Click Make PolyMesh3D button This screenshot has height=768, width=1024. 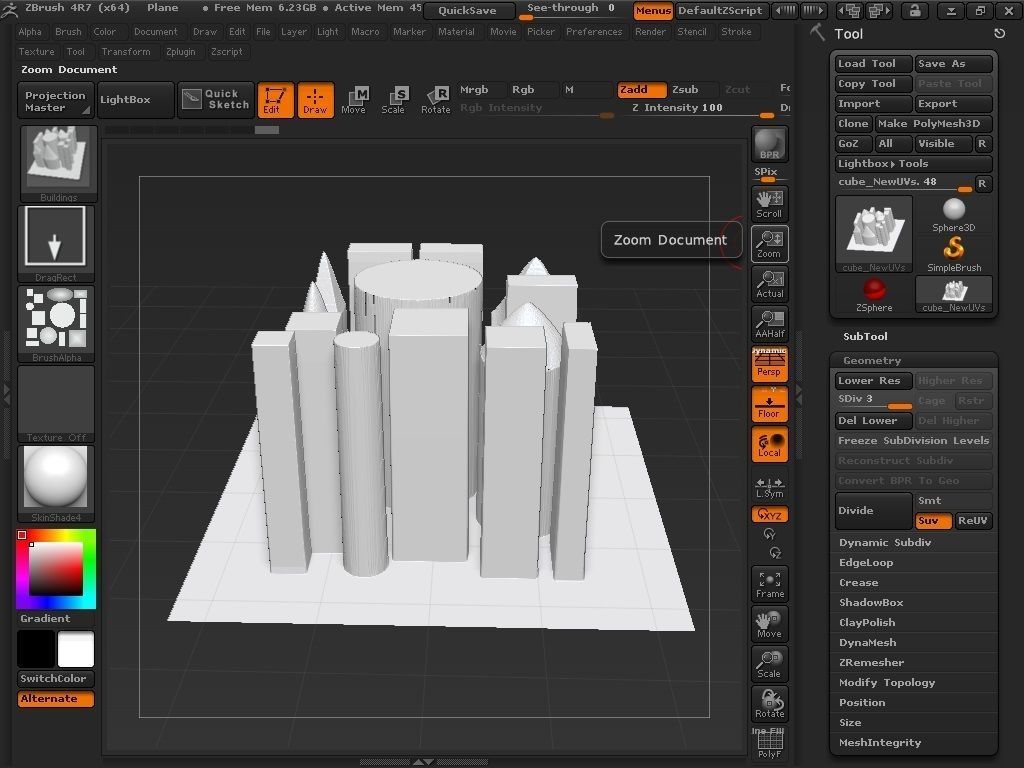(x=933, y=123)
